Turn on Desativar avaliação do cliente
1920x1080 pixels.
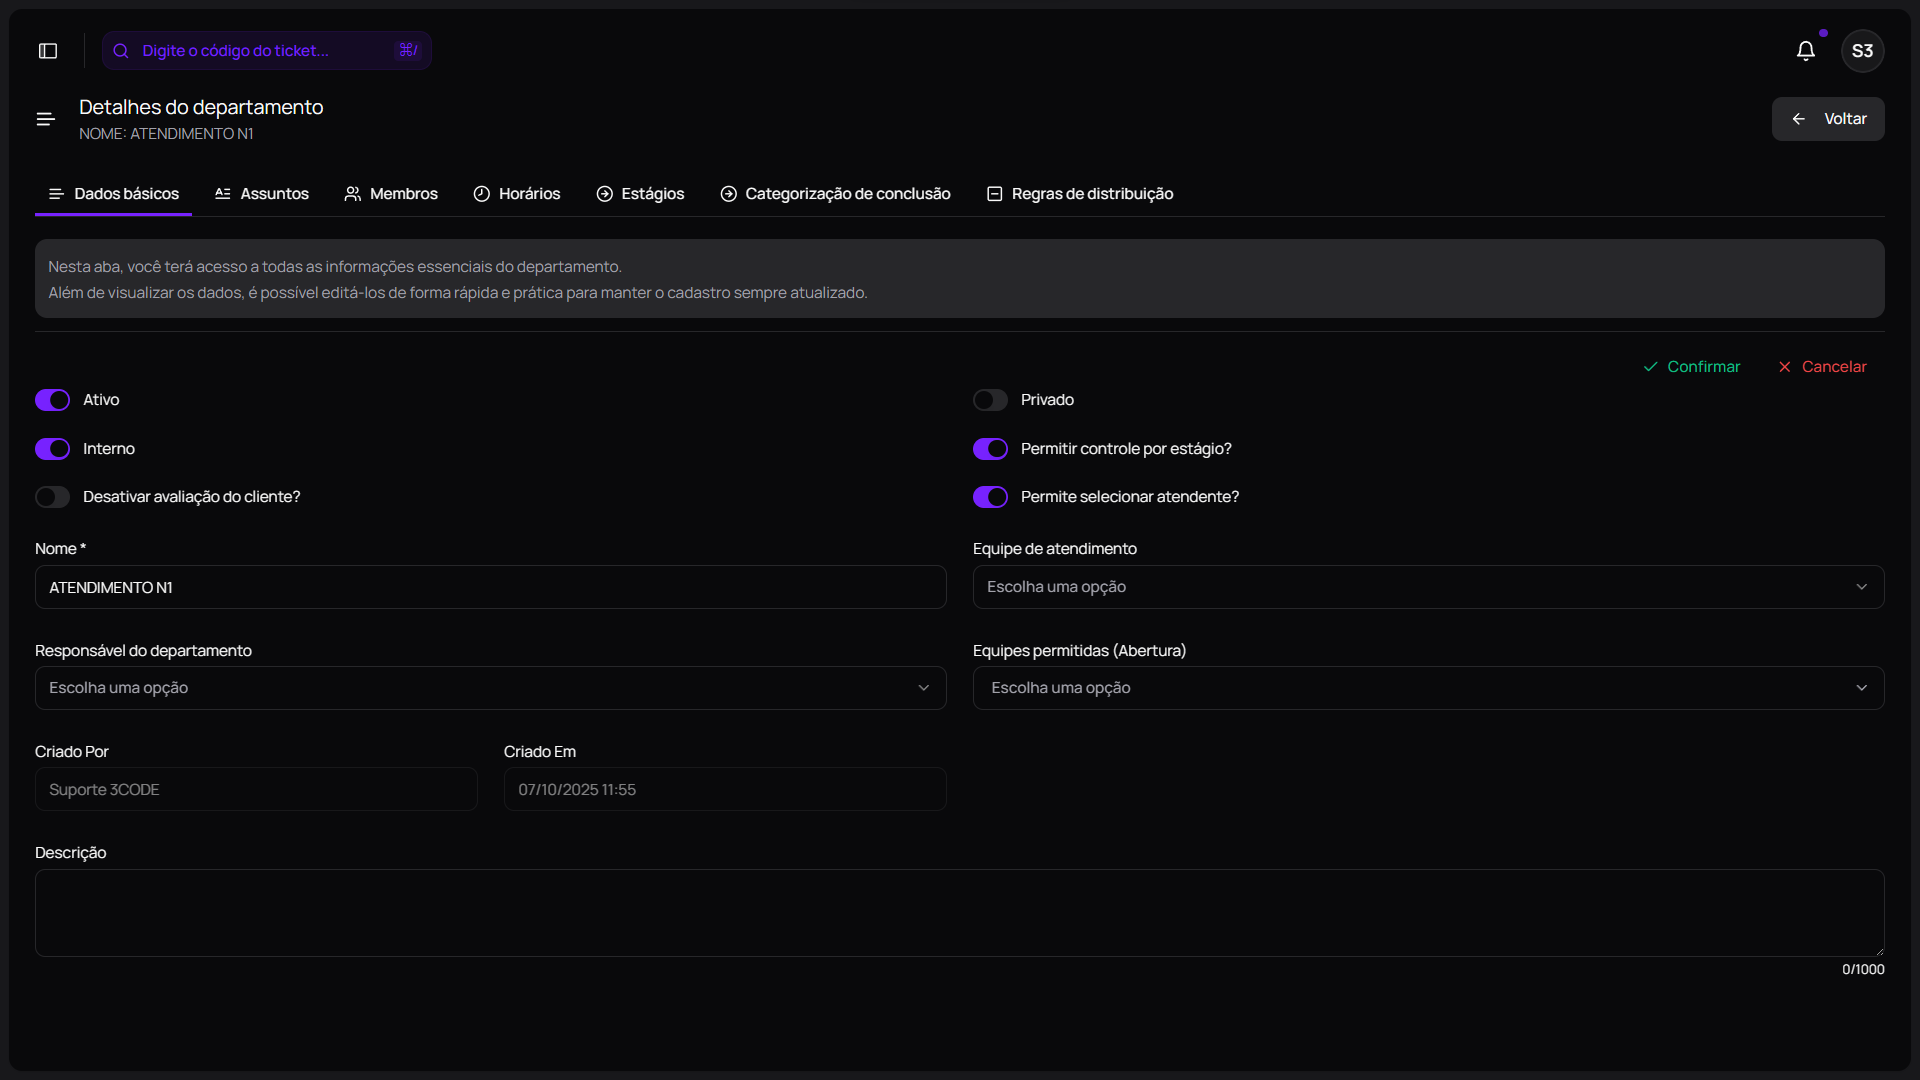53,497
